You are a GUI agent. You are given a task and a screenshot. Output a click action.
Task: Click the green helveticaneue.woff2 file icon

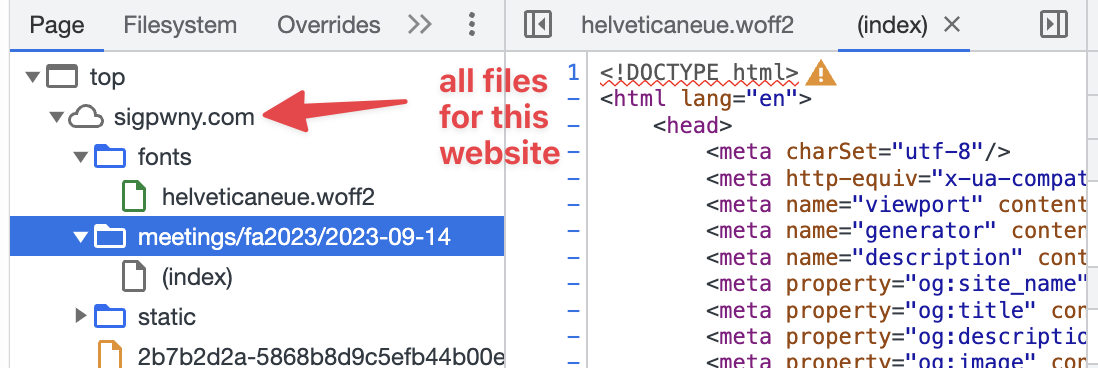click(134, 196)
